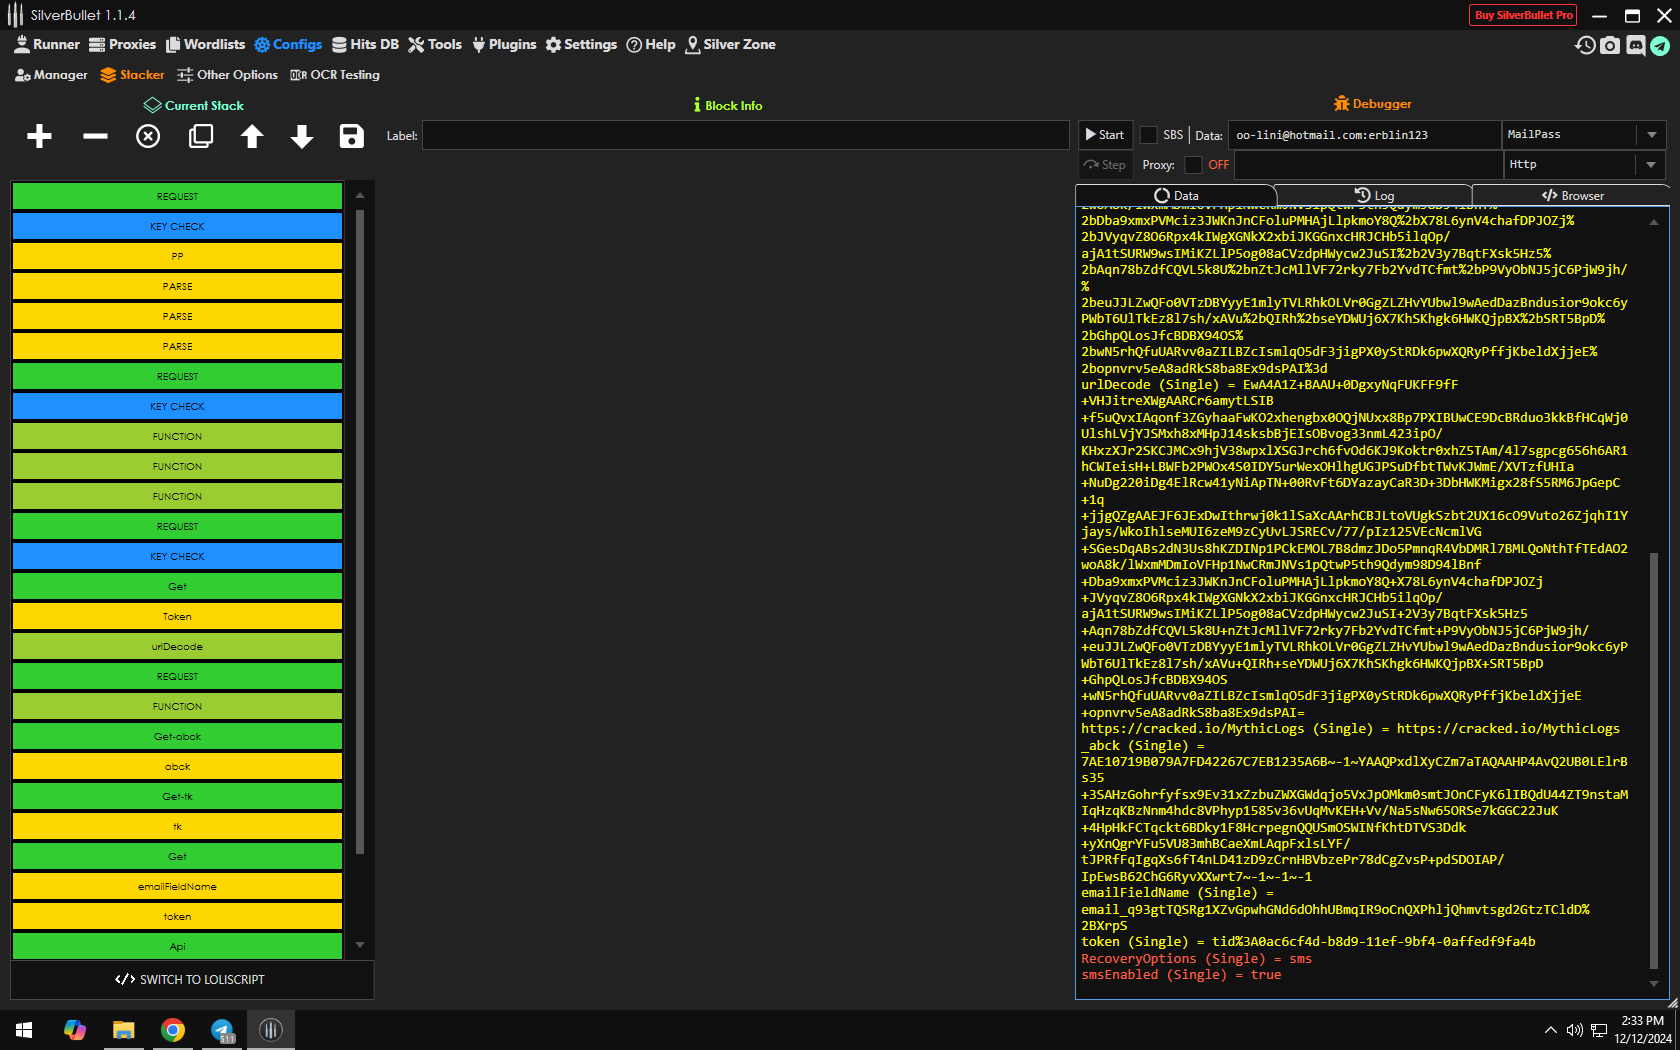Viewport: 1680px width, 1050px height.
Task: Select the first REQUEST block
Action: coord(177,196)
